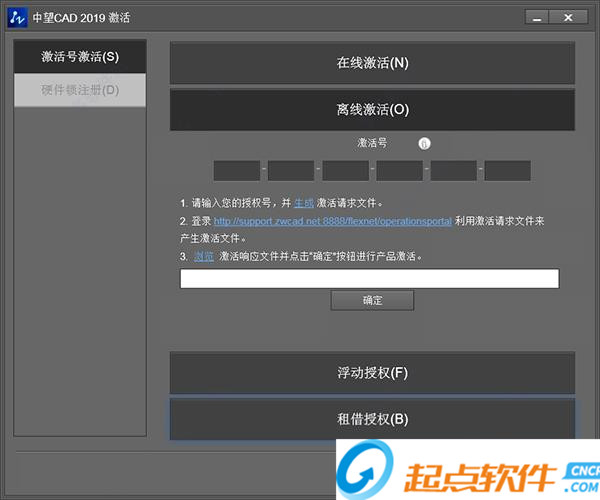Minimize the 中望CAD 2019 激活 window
This screenshot has width=600, height=500.
pyautogui.click(x=537, y=18)
